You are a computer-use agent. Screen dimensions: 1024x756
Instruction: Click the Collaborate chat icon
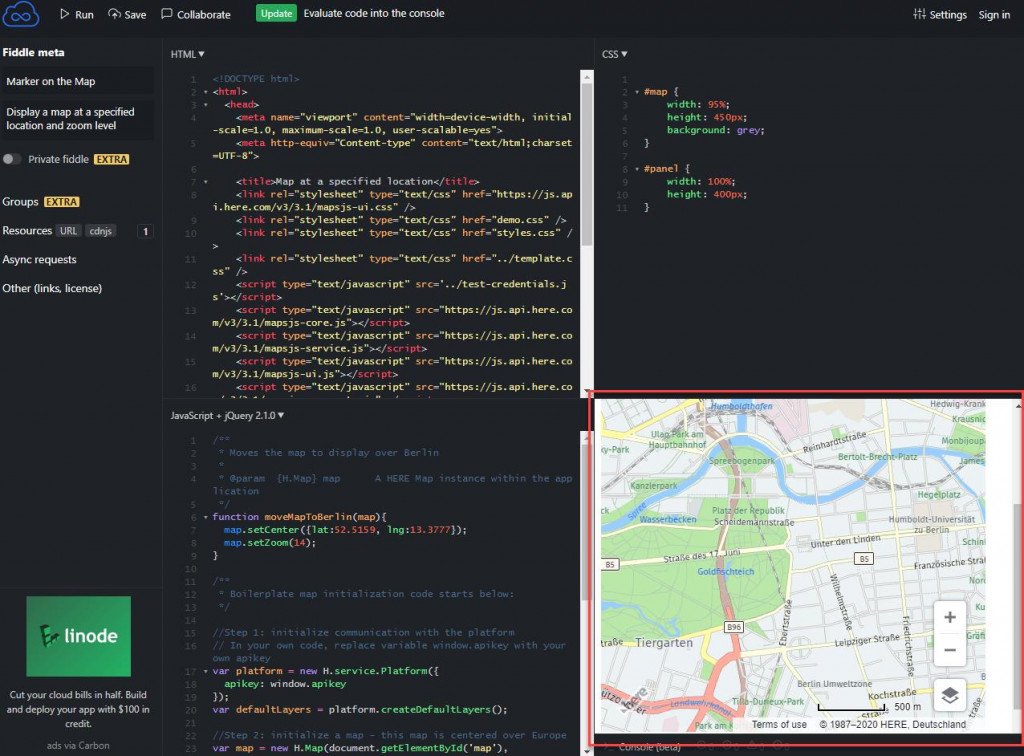pyautogui.click(x=167, y=14)
